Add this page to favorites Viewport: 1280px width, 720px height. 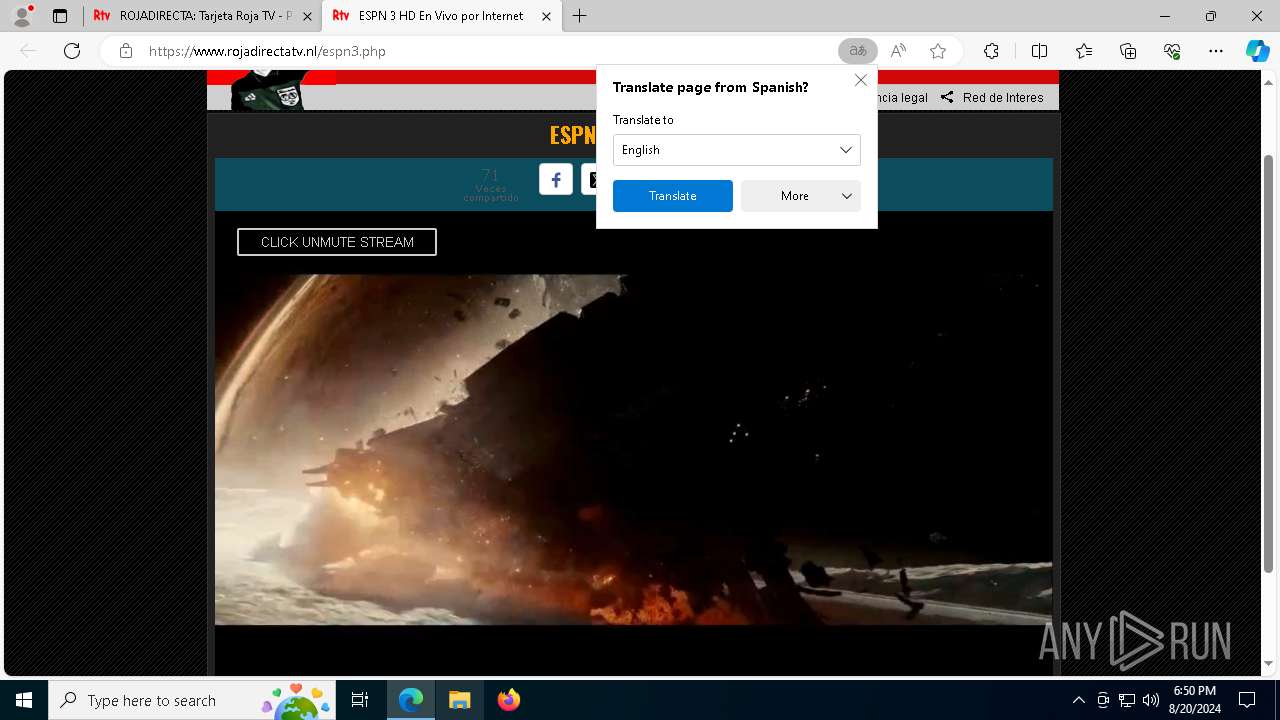click(x=938, y=51)
